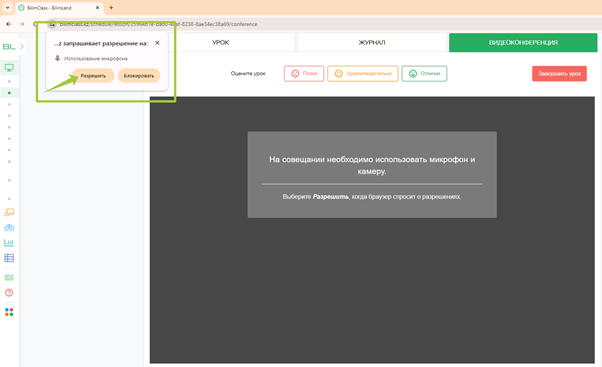Open the red question mark help icon
This screenshot has height=367, width=602.
9,293
